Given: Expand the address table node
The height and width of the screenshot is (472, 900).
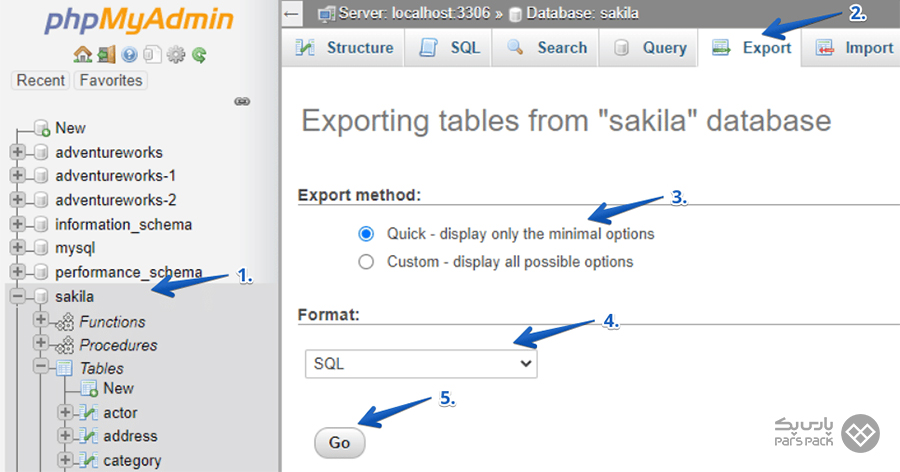Looking at the screenshot, I should (65, 436).
